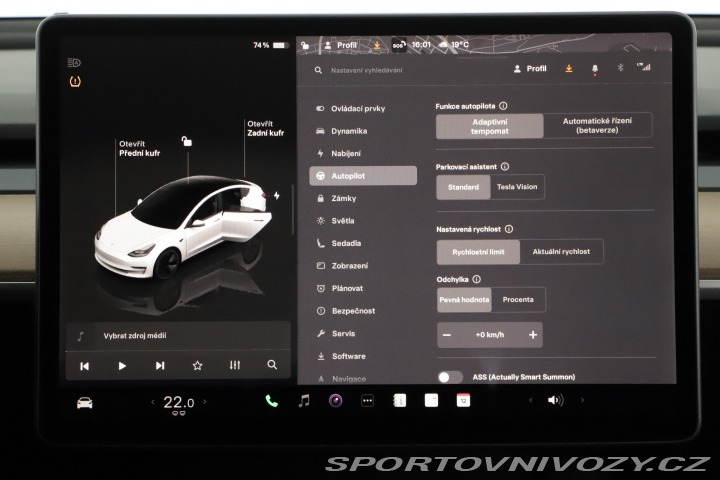Image resolution: width=720 pixels, height=480 pixels.
Task: Open the Světla settings menu
Action: [x=335, y=221]
